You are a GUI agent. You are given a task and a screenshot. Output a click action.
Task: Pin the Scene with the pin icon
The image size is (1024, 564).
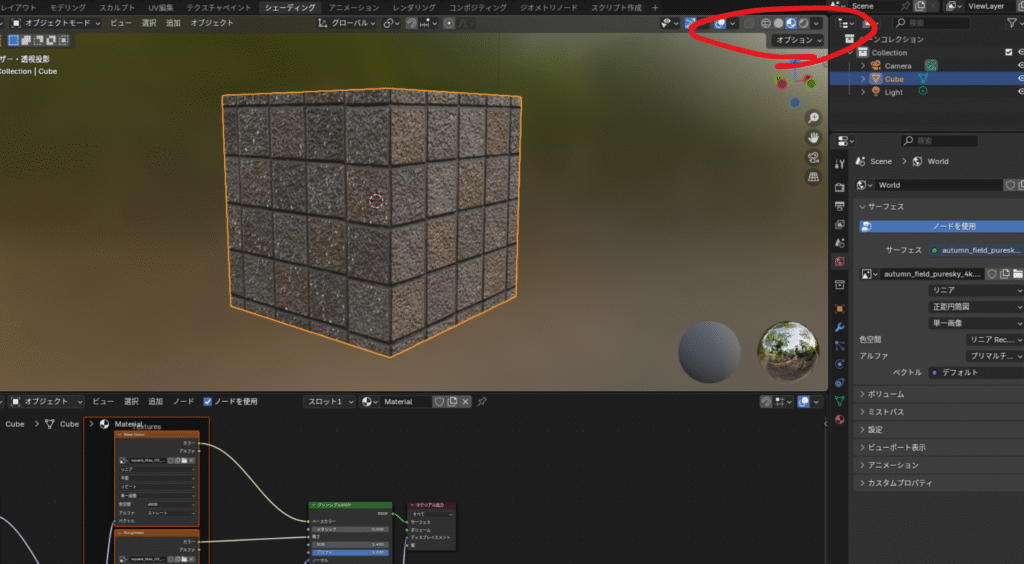(x=905, y=6)
